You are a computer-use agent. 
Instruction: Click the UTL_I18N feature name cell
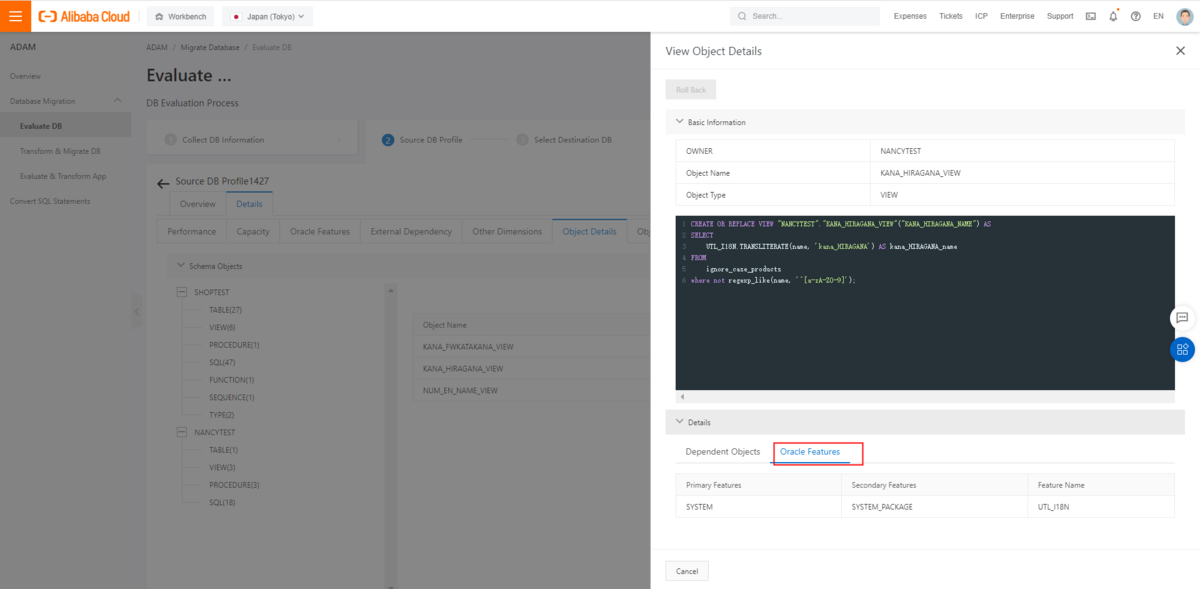pyautogui.click(x=1101, y=507)
